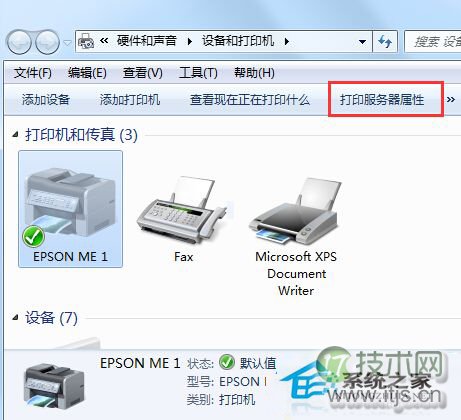Select the EPSON ME 1 printer icon

[x=70, y=208]
